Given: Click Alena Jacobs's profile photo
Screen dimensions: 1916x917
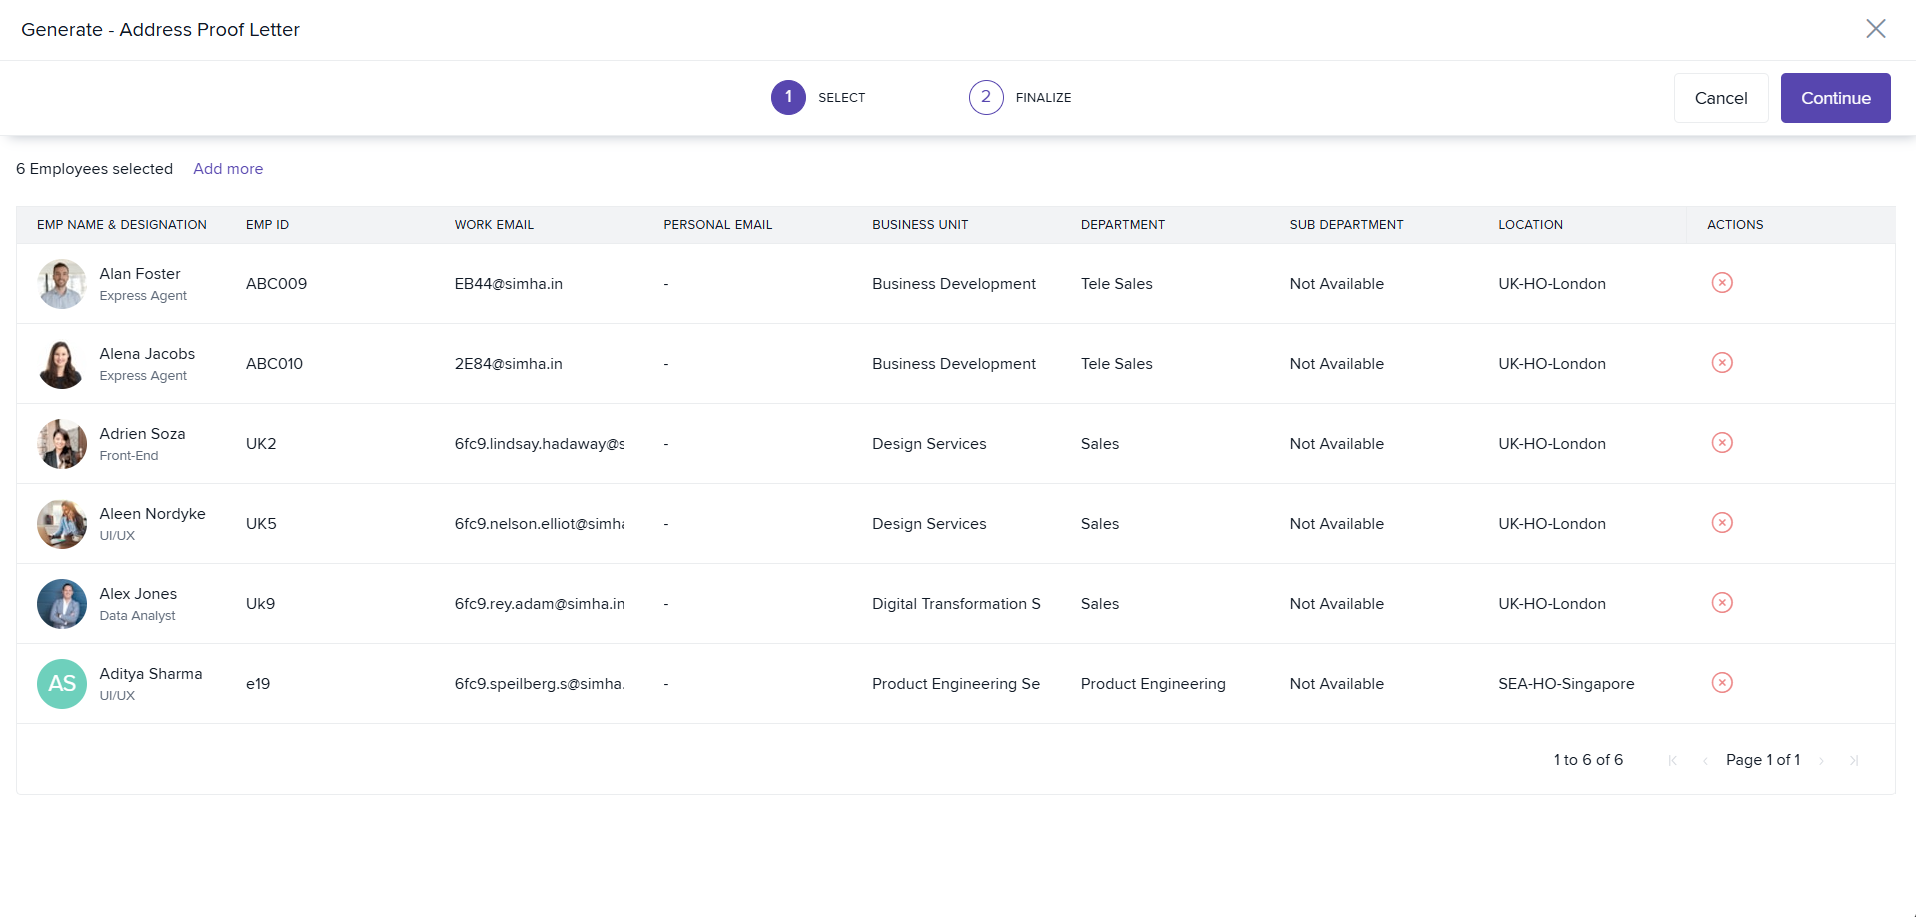Looking at the screenshot, I should pyautogui.click(x=62, y=364).
